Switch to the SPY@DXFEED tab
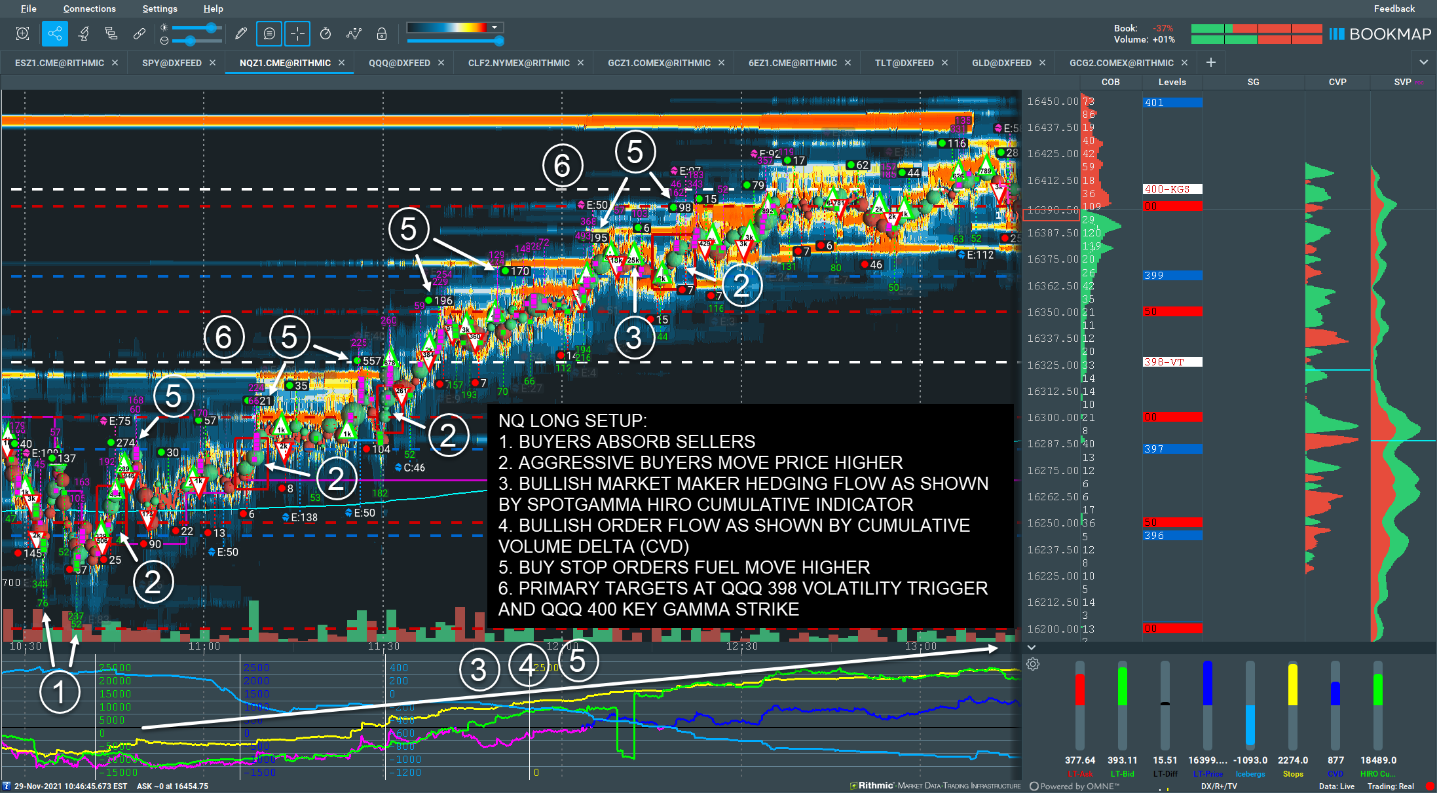The image size is (1437, 793). tap(172, 63)
